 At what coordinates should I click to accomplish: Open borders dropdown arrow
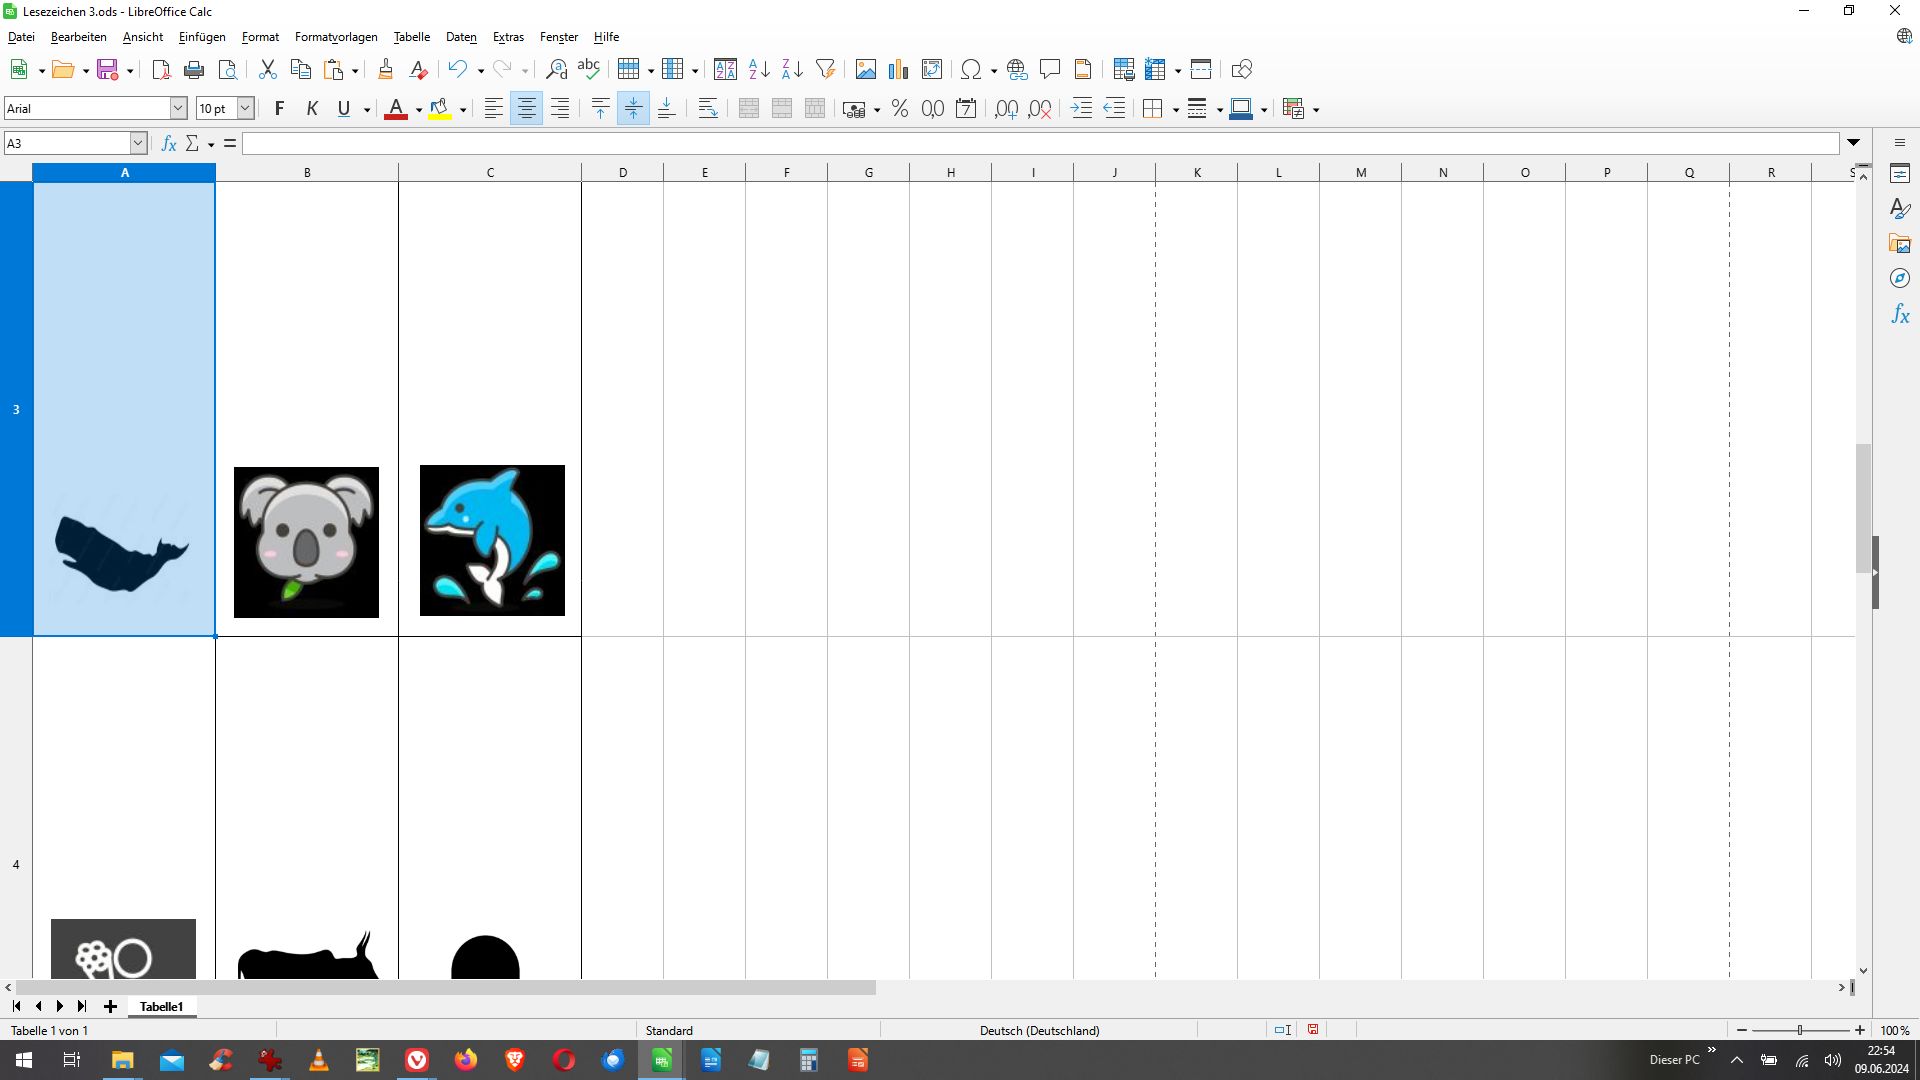click(x=1176, y=109)
